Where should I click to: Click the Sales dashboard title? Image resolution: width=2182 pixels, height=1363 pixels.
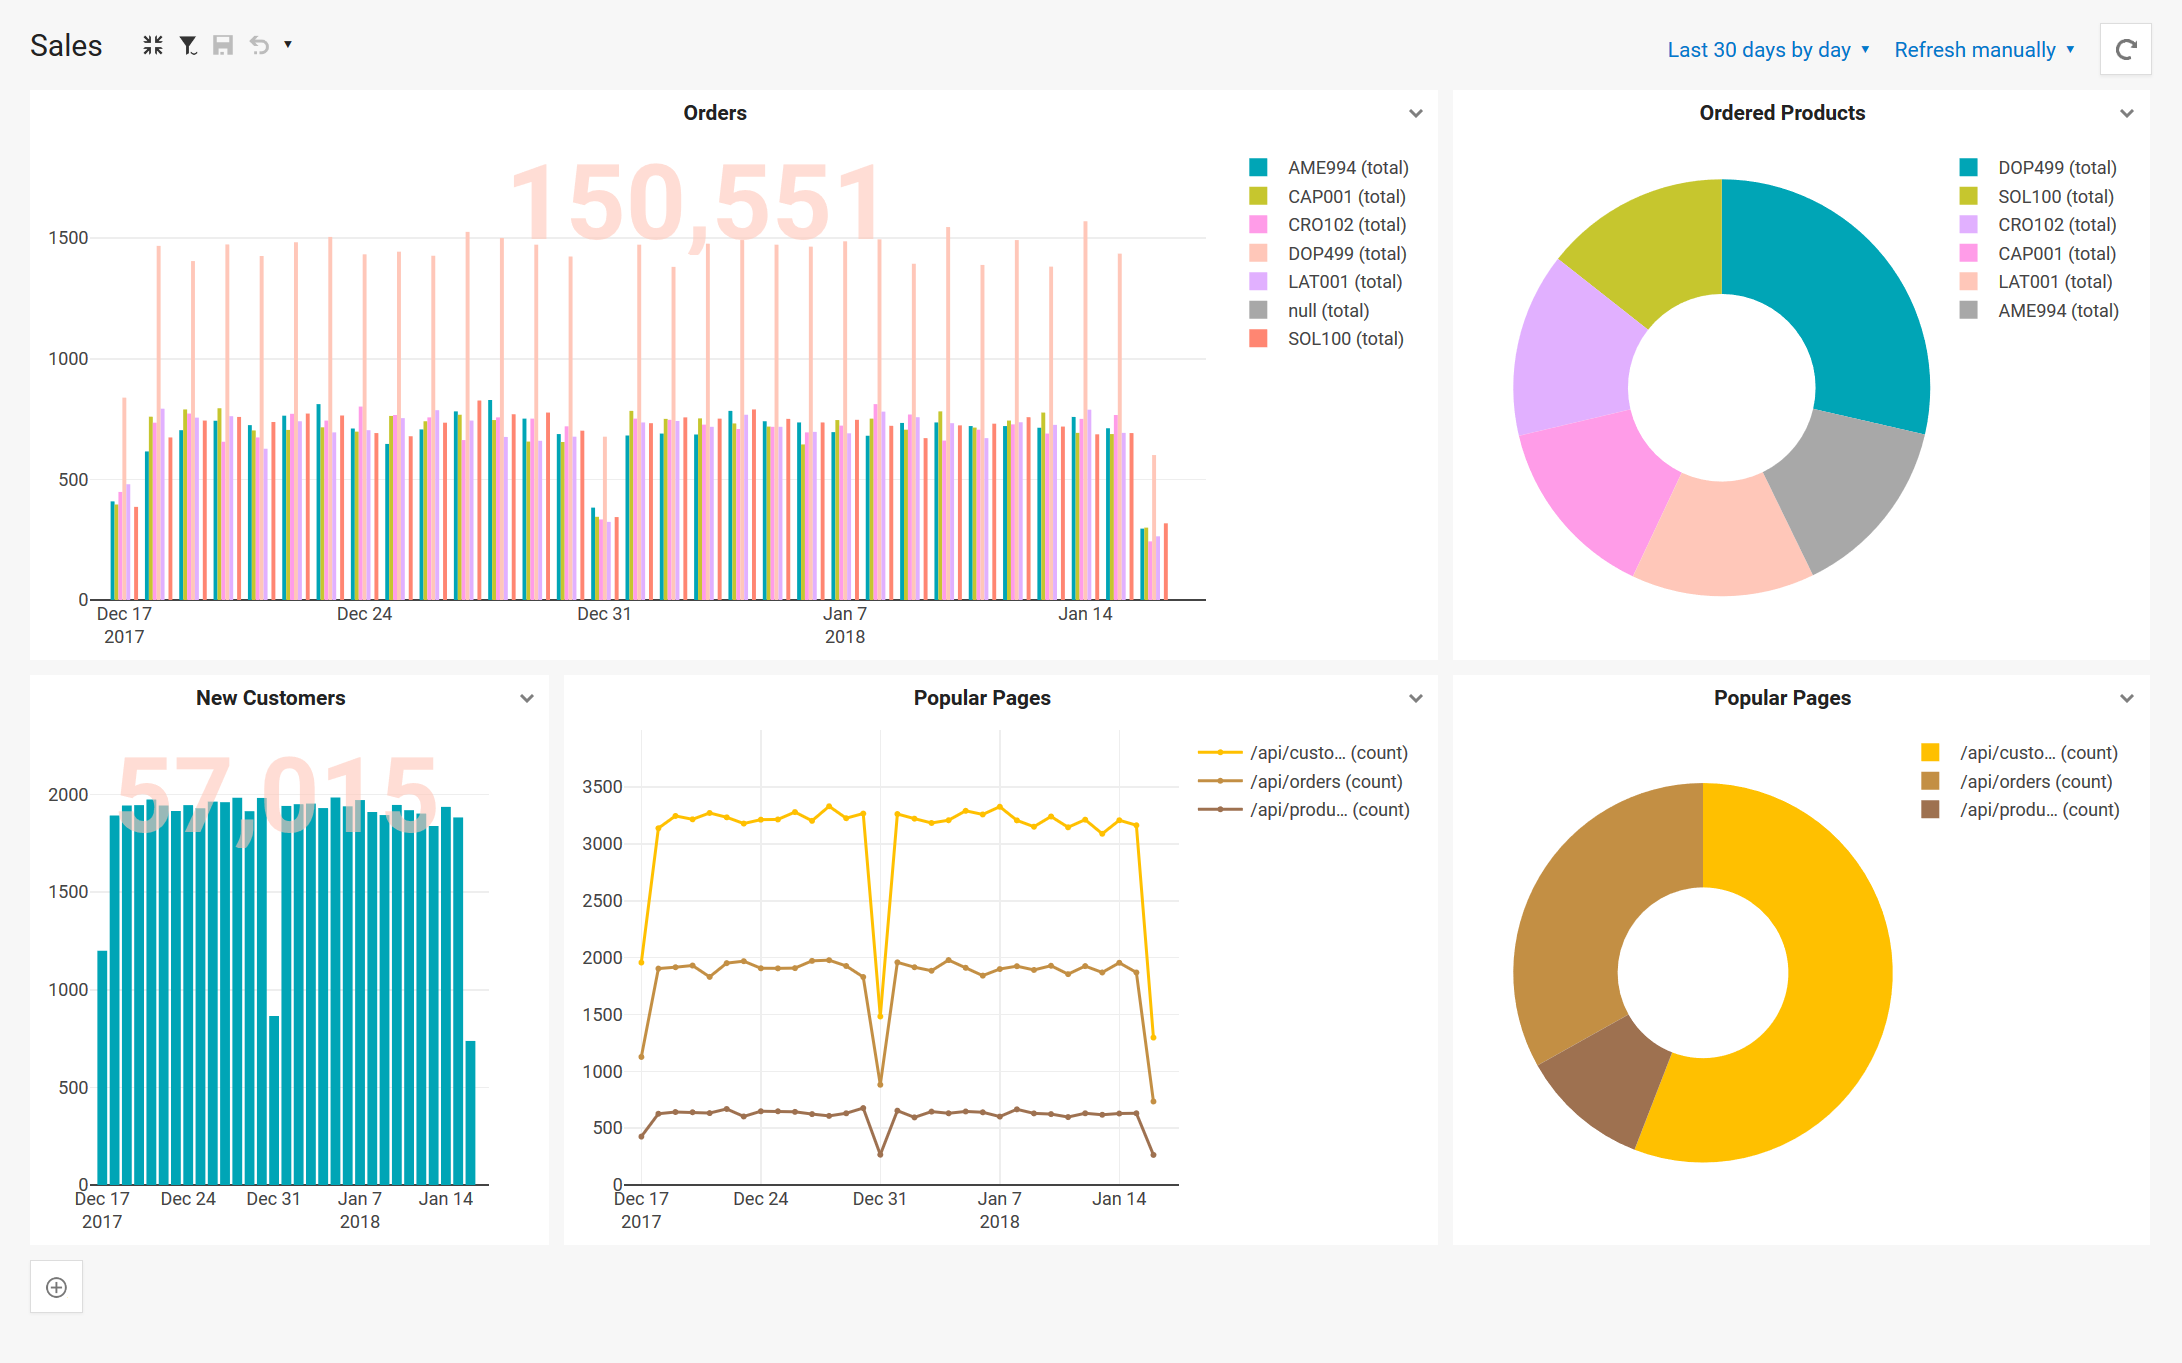click(x=66, y=46)
